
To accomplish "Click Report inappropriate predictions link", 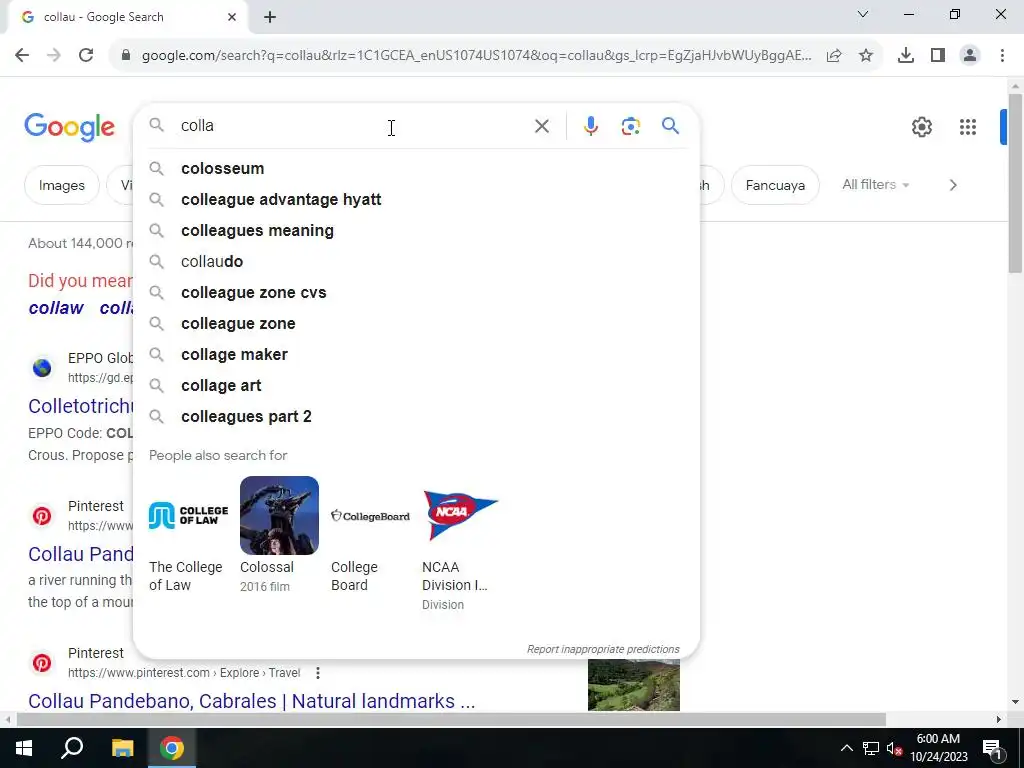I will click(603, 649).
